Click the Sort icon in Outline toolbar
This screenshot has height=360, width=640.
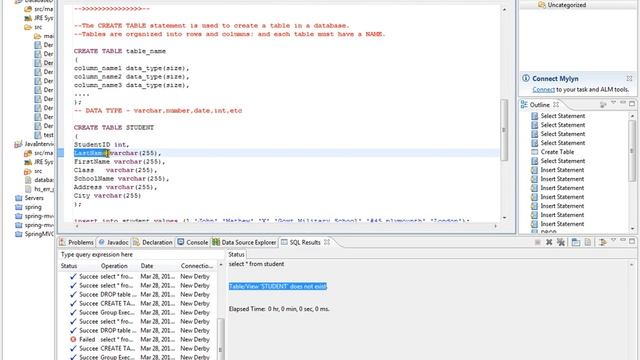603,105
